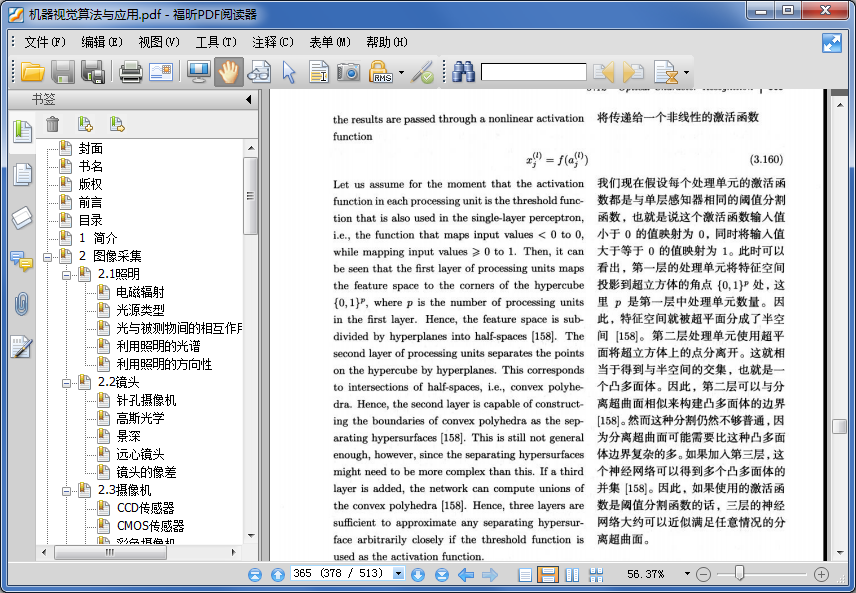Go to previous search result arrow

tap(604, 72)
